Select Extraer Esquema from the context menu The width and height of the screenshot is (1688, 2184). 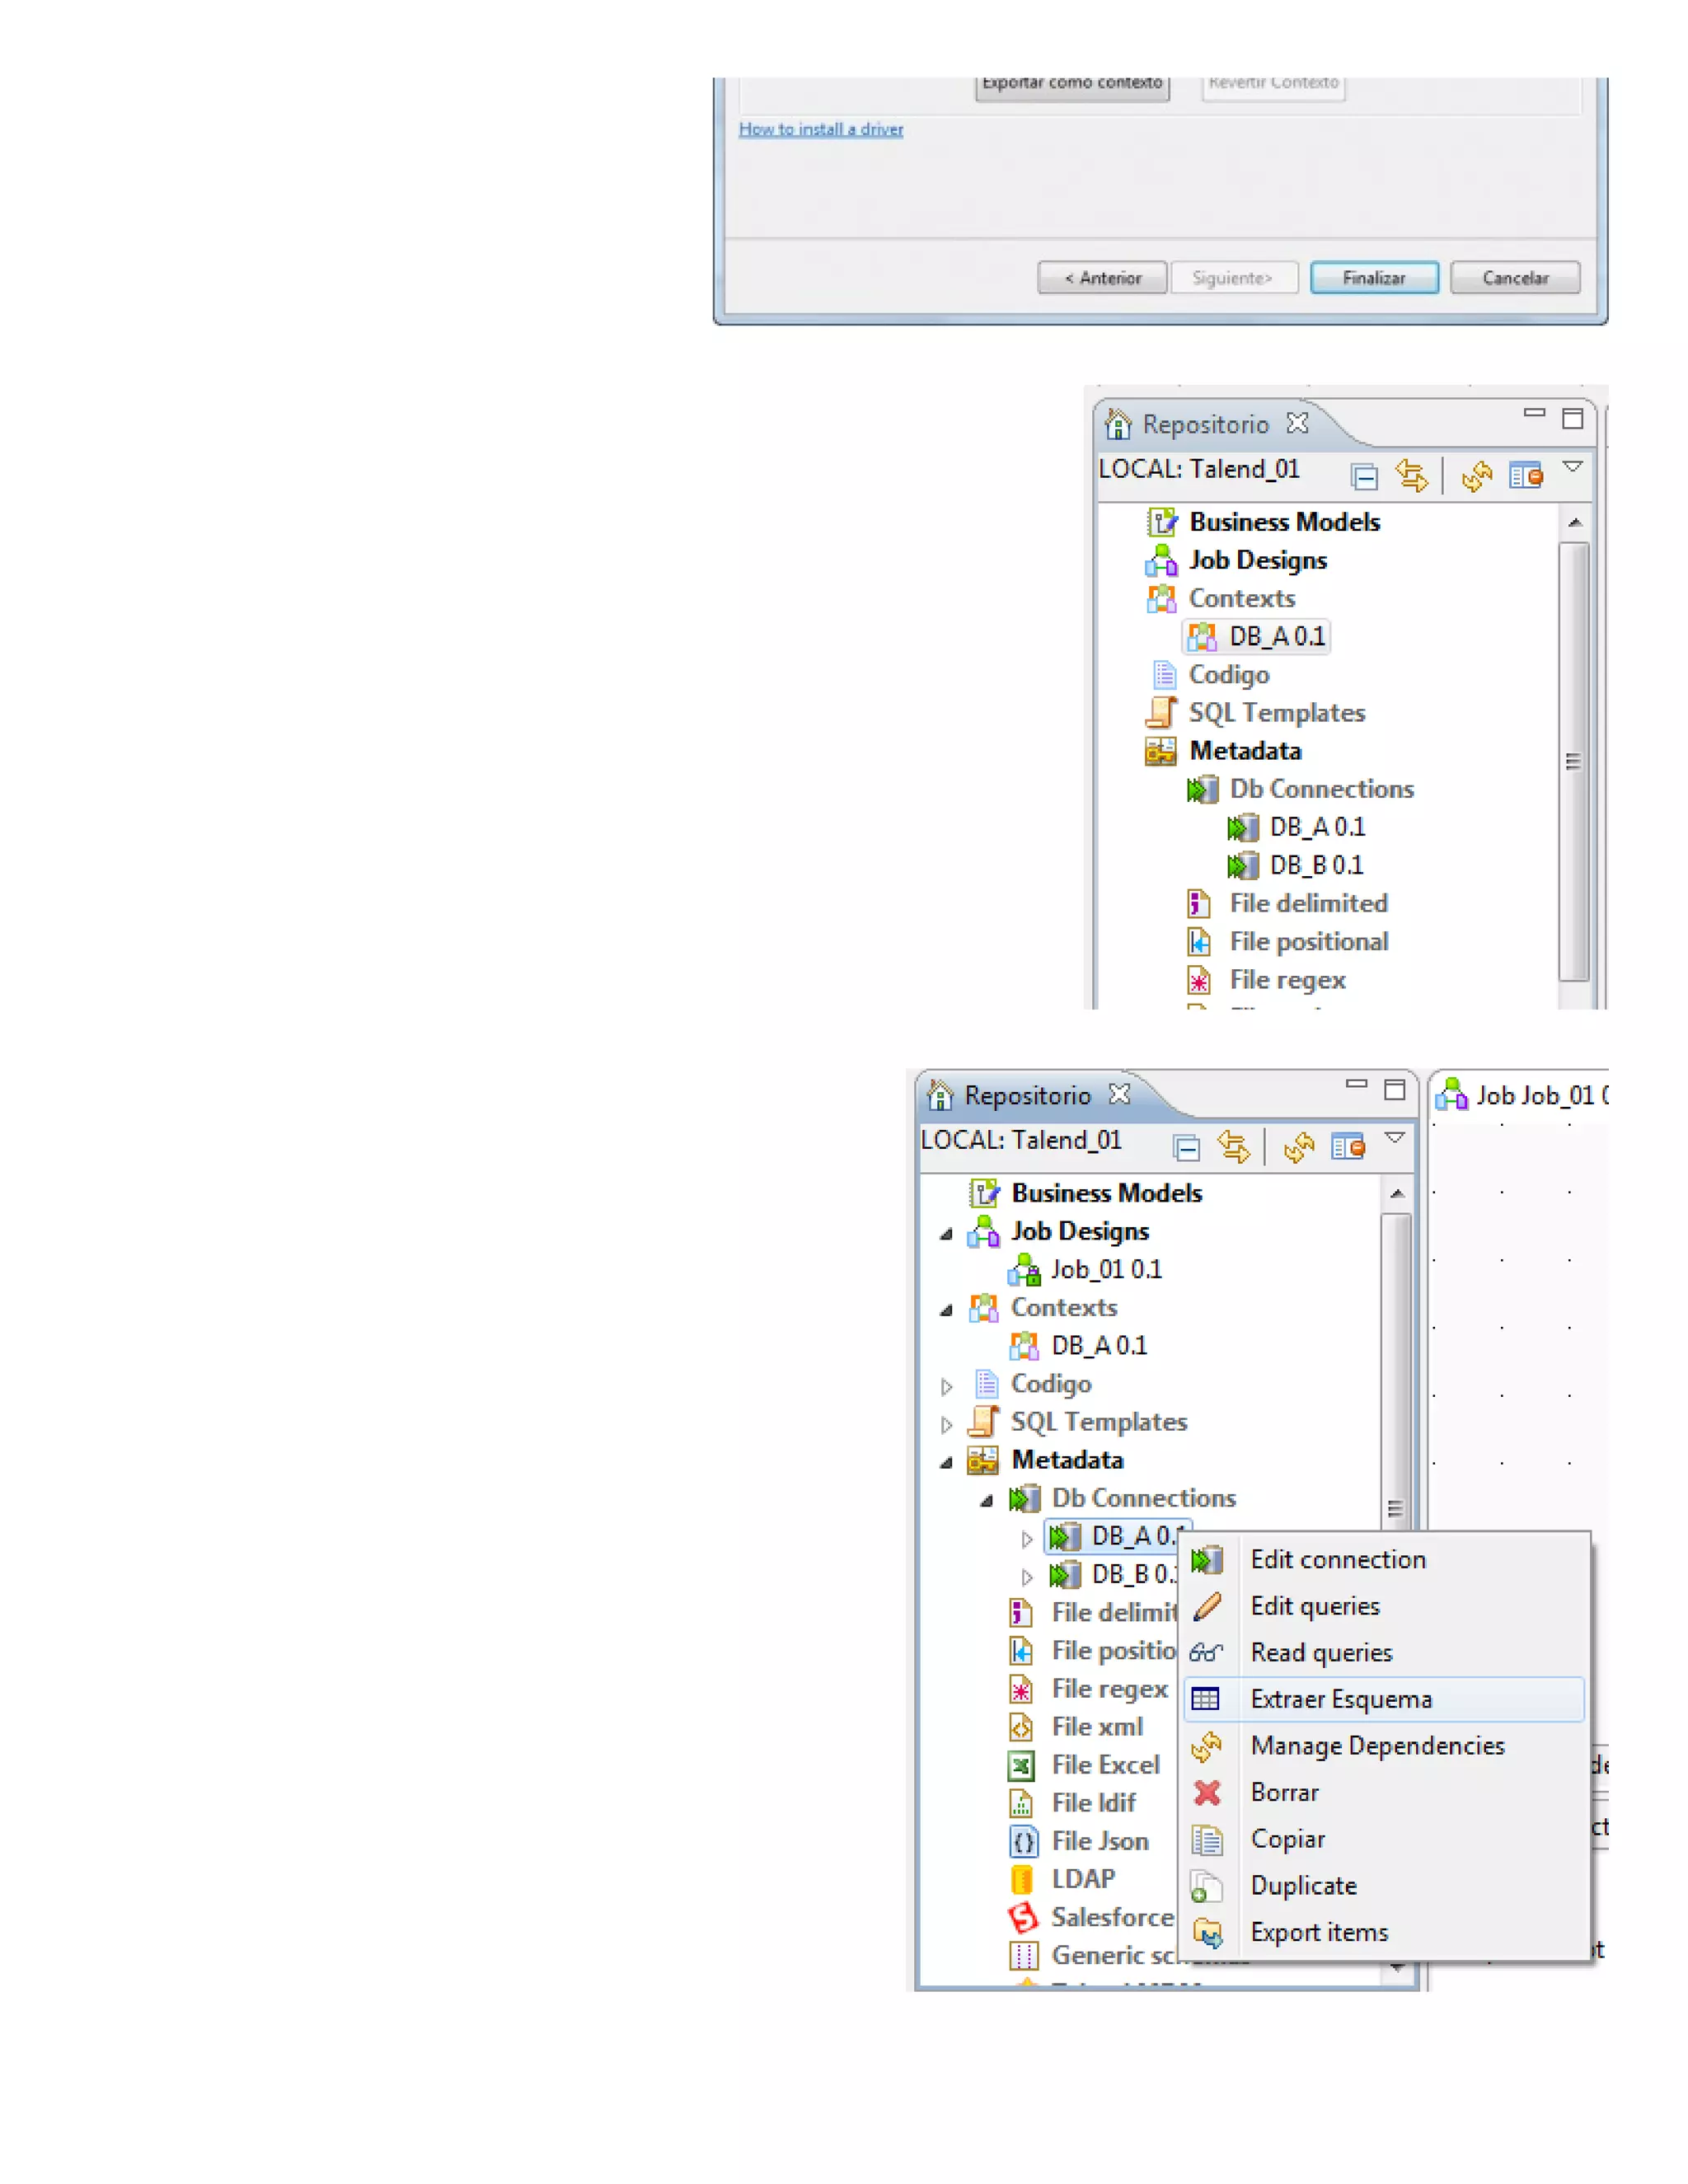[1340, 1699]
